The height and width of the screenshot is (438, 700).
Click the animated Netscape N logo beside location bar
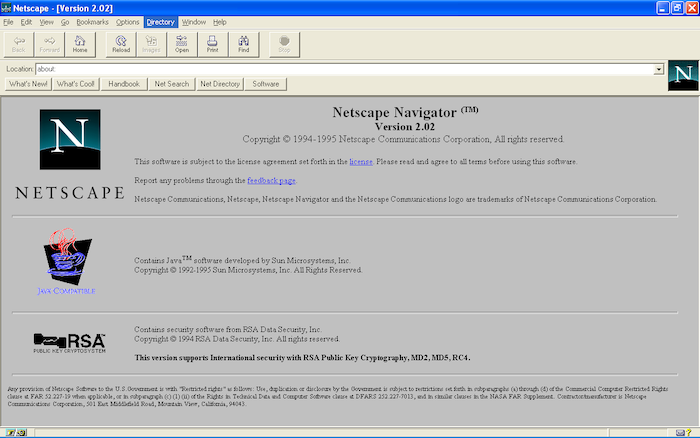tap(683, 75)
